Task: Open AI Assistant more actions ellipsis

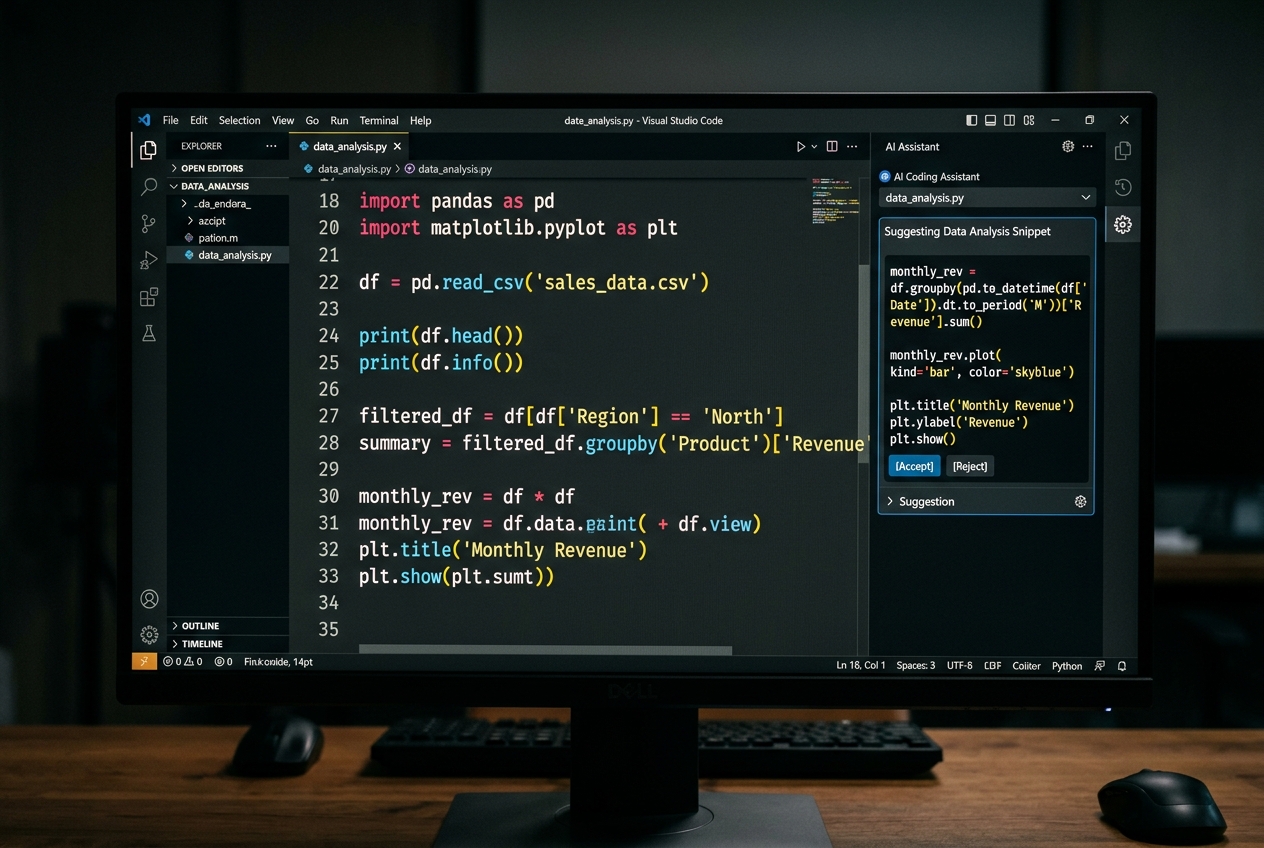Action: click(1089, 146)
